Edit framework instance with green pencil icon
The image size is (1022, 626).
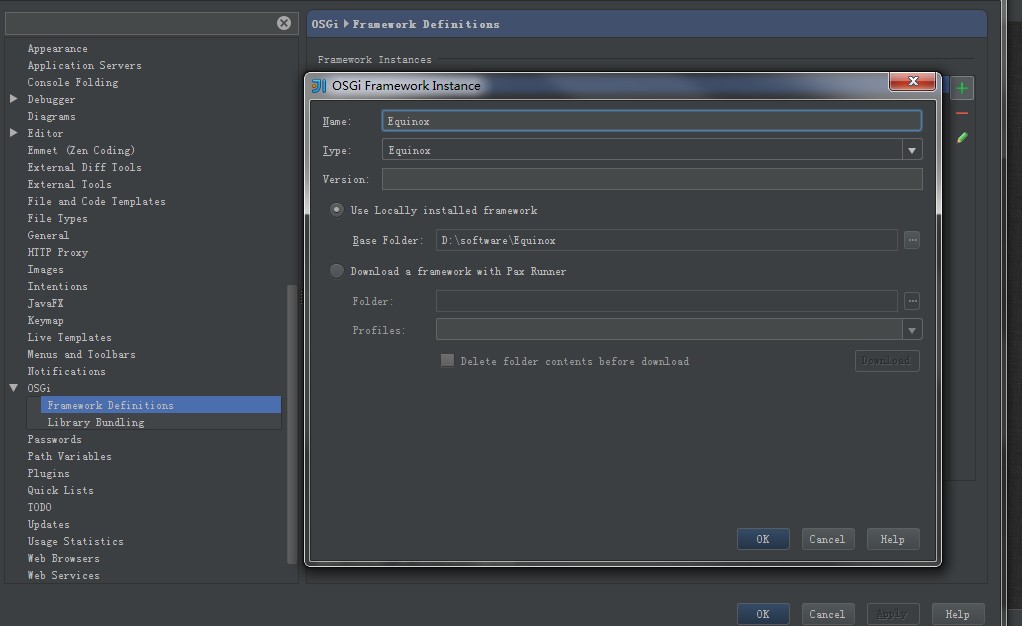click(x=962, y=138)
